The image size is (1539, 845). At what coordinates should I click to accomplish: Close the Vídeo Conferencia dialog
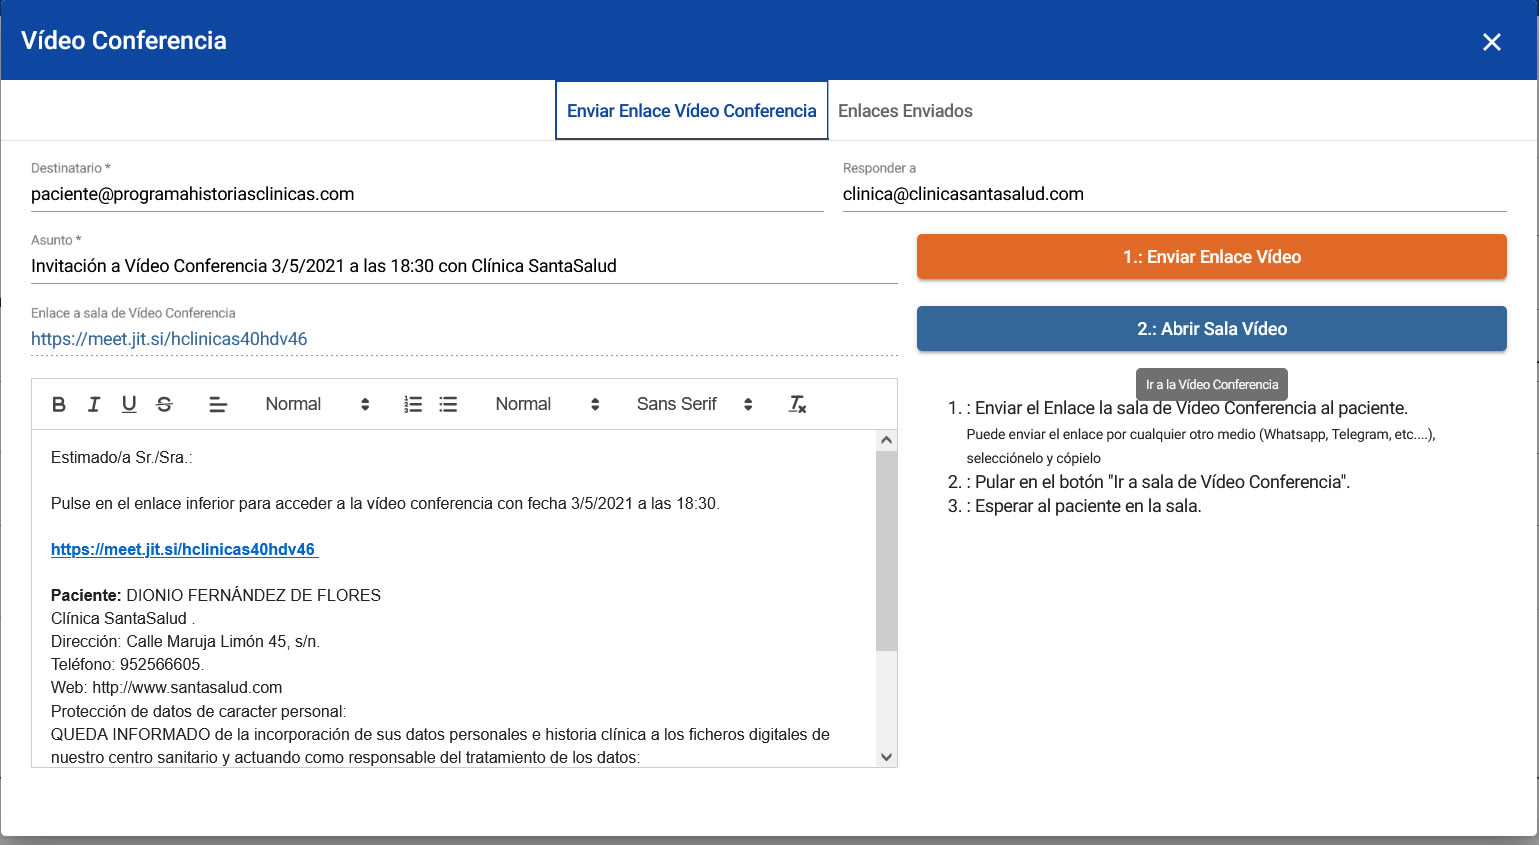1491,42
